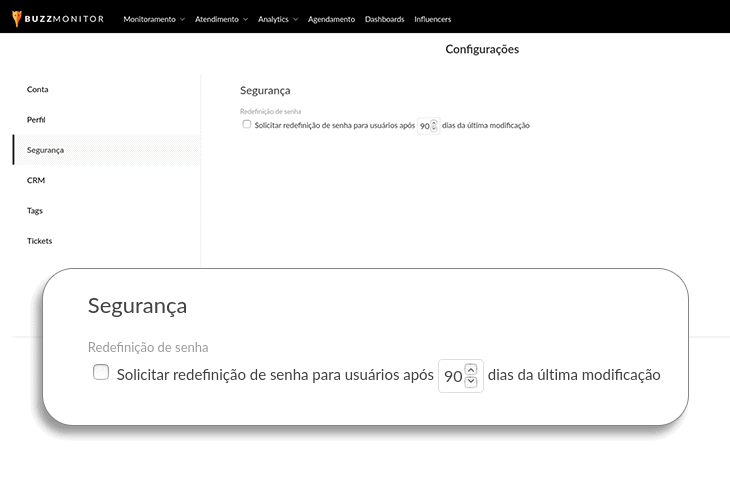Image resolution: width=730 pixels, height=480 pixels.
Task: Open the Monitoramento dropdown menu
Action: (x=153, y=19)
